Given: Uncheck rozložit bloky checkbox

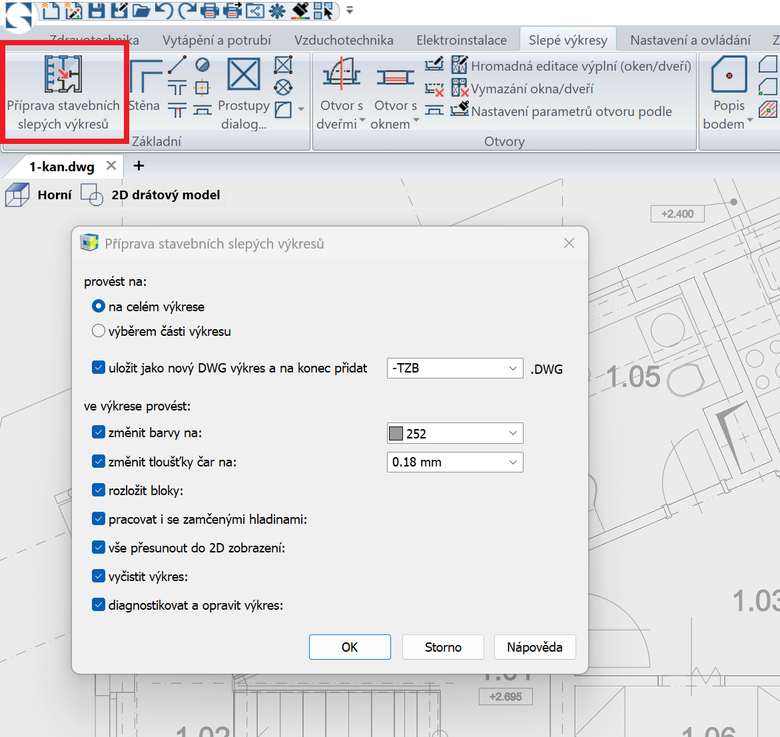Looking at the screenshot, I should 98,490.
